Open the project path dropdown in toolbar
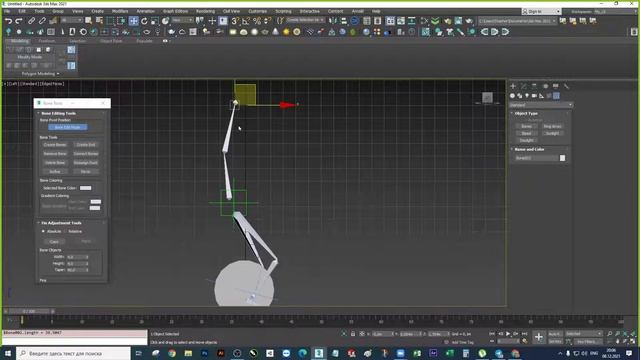This screenshot has height=360, width=640. click(x=517, y=21)
